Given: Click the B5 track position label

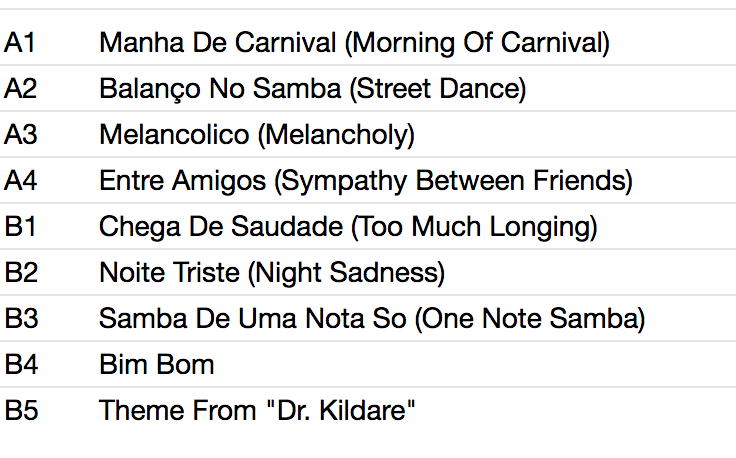Looking at the screenshot, I should click(21, 411).
